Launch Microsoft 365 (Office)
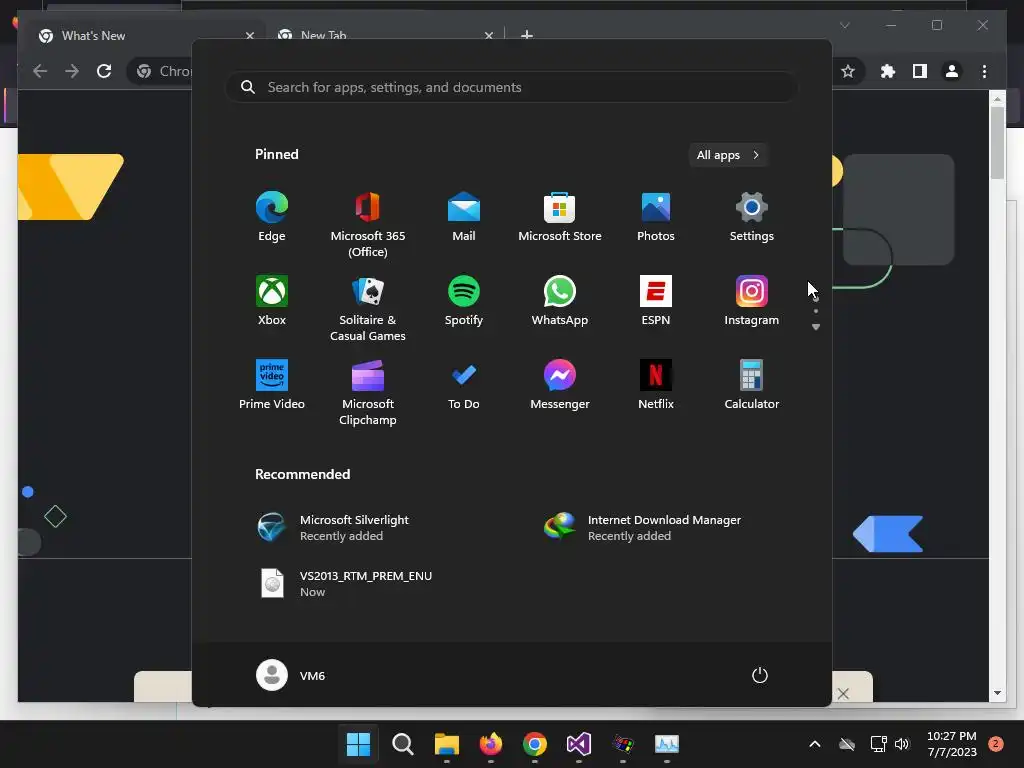The image size is (1024, 768). point(368,225)
